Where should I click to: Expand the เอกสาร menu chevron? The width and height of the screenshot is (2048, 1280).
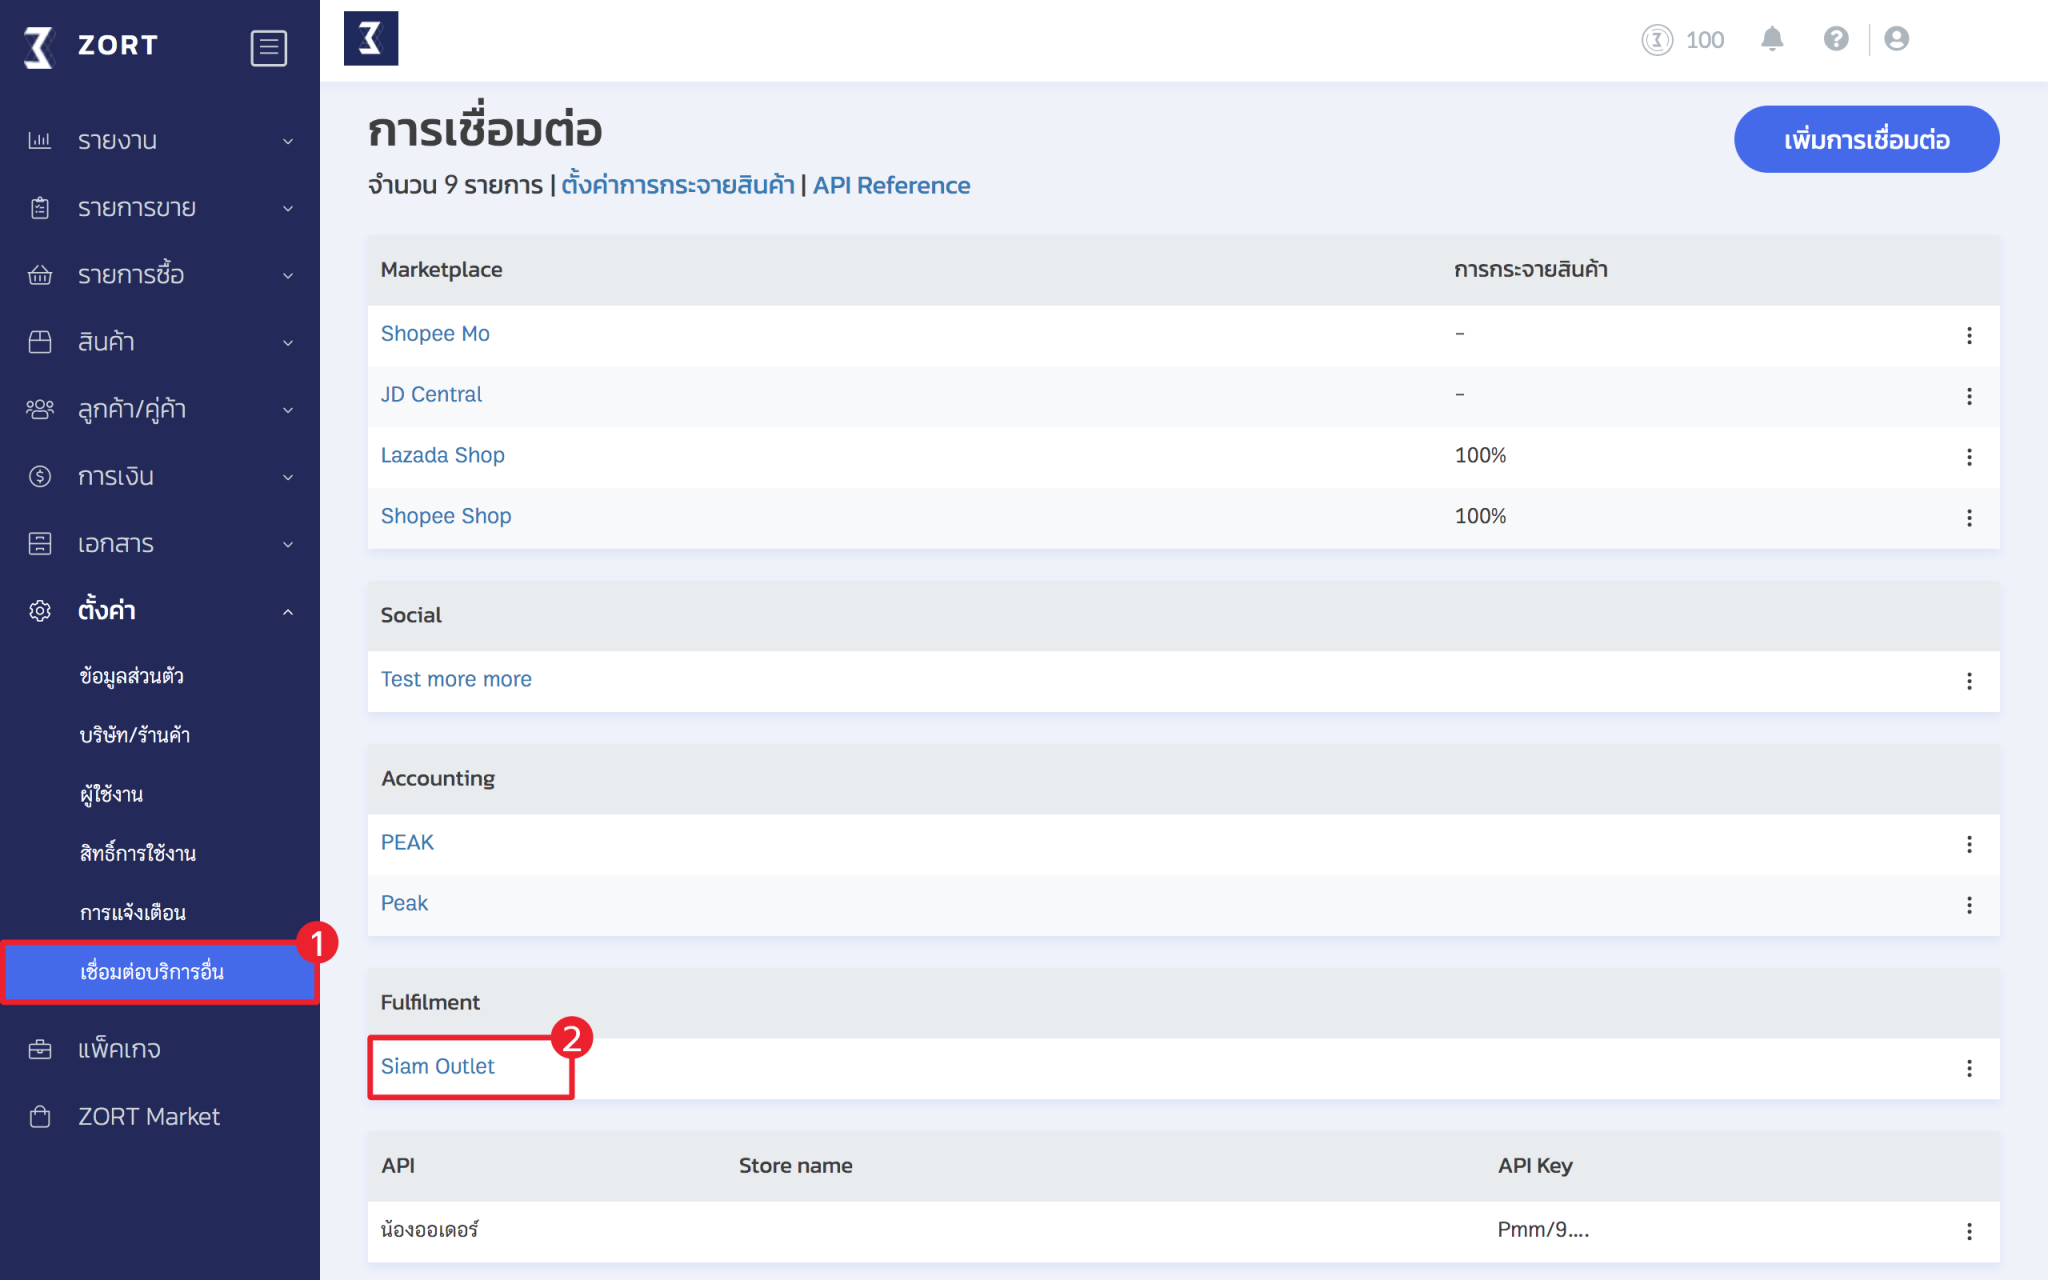pos(288,544)
